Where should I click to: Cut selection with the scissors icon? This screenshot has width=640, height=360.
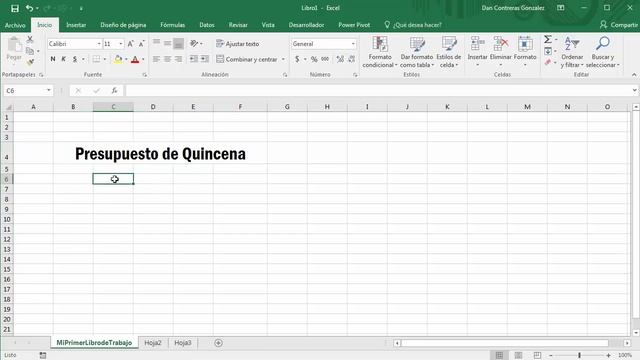[x=30, y=40]
